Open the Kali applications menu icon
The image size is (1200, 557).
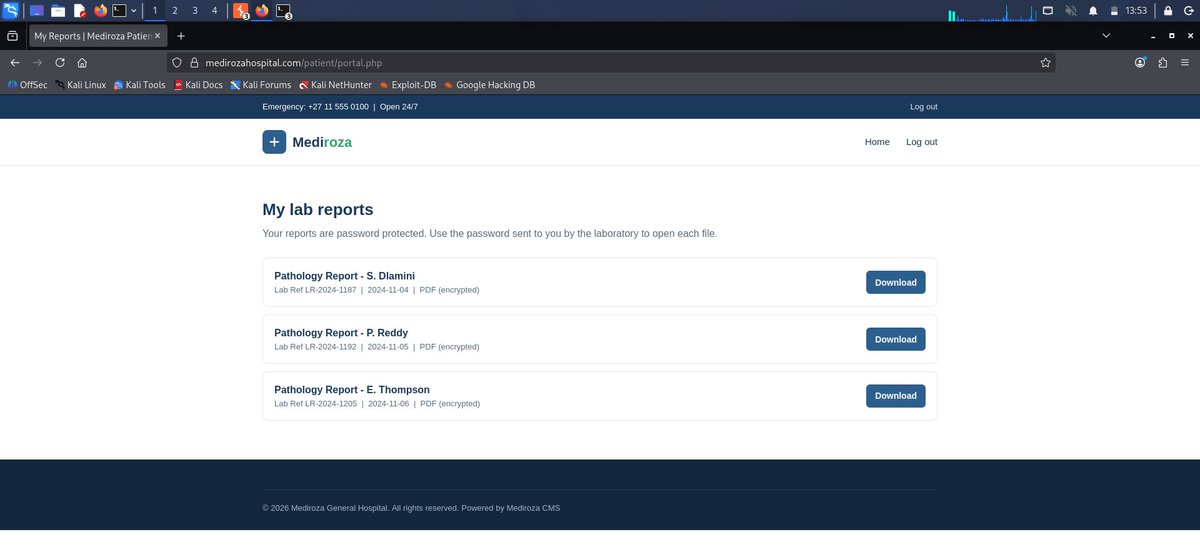pos(10,10)
